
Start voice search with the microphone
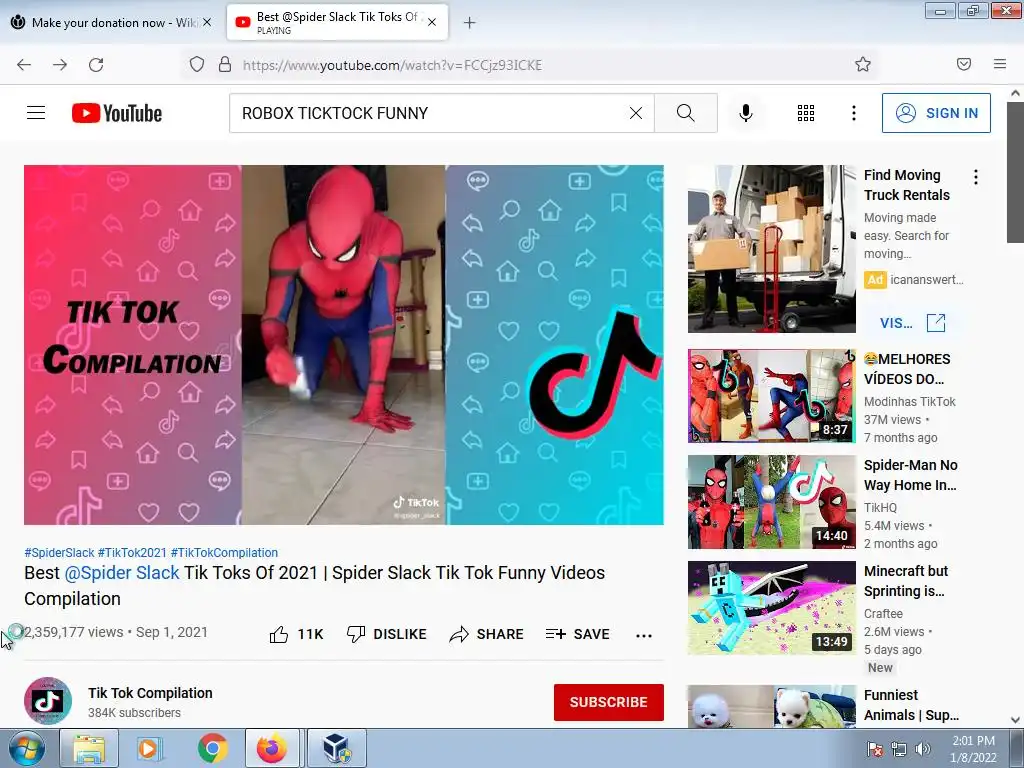(746, 113)
